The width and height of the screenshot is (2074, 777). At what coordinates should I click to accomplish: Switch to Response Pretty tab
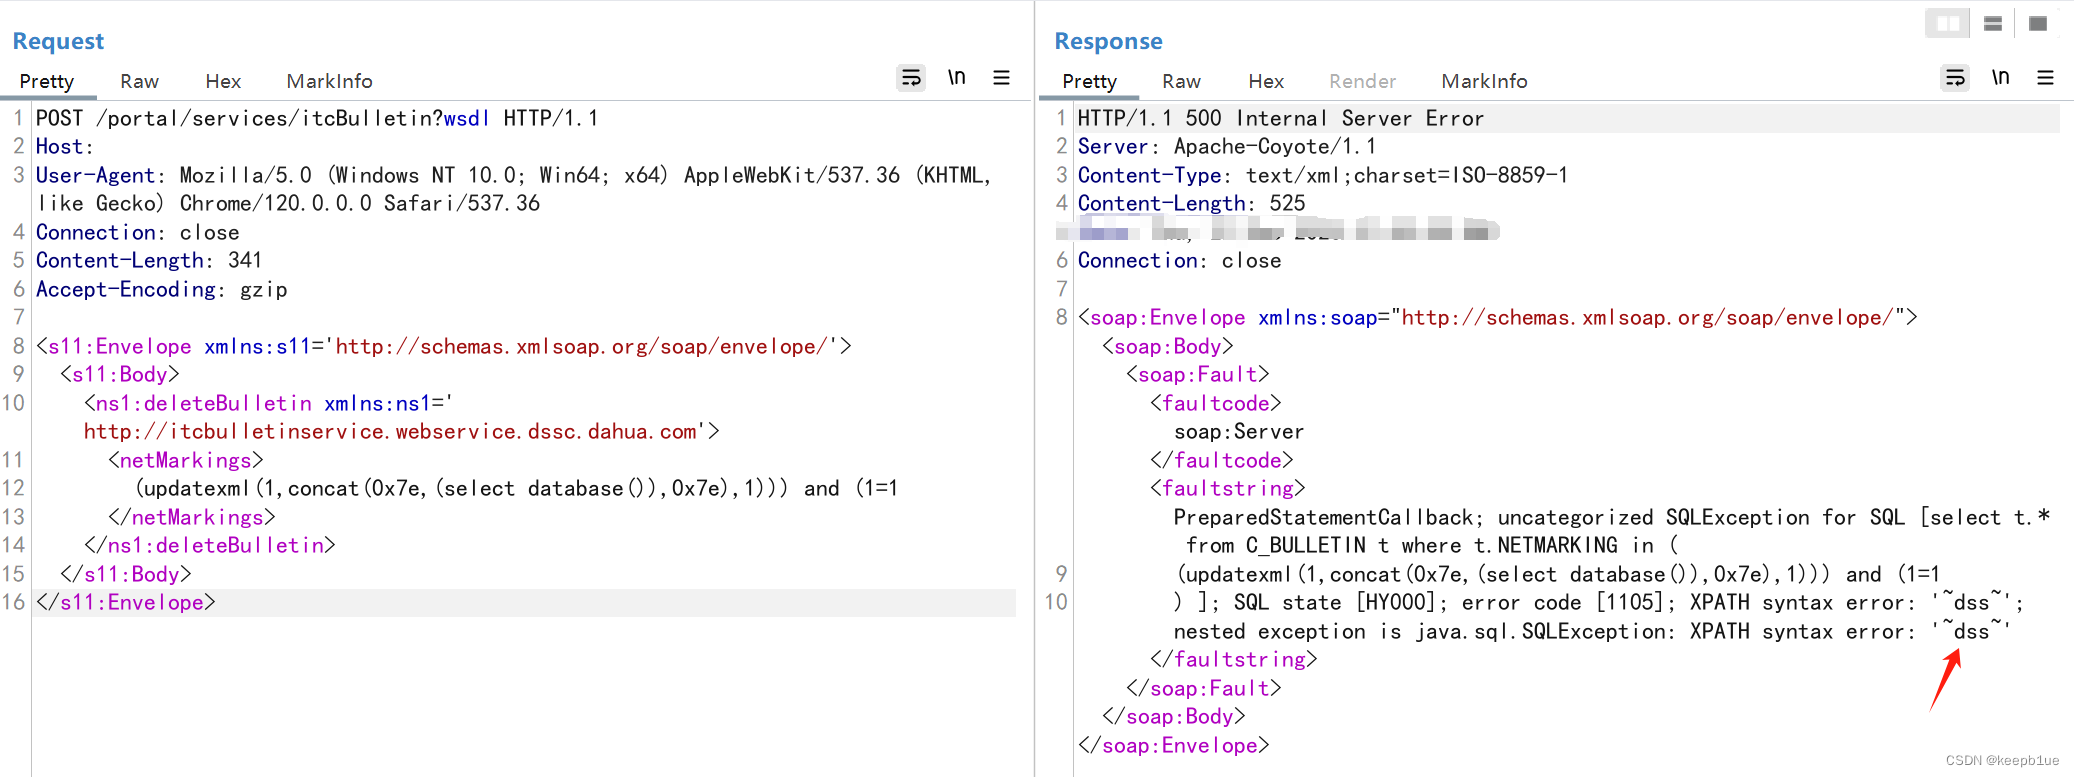(x=1089, y=81)
